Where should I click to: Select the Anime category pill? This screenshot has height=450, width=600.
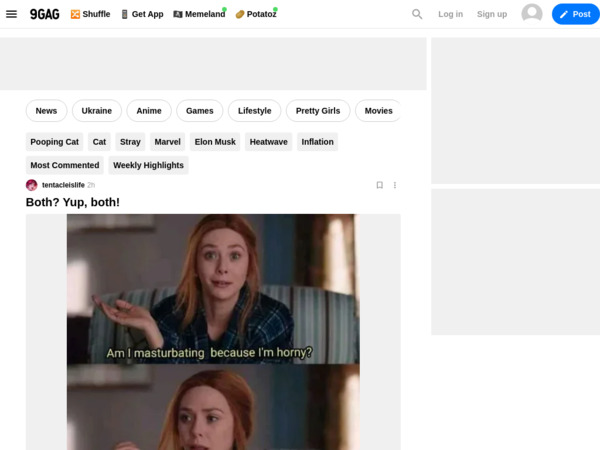click(x=149, y=111)
